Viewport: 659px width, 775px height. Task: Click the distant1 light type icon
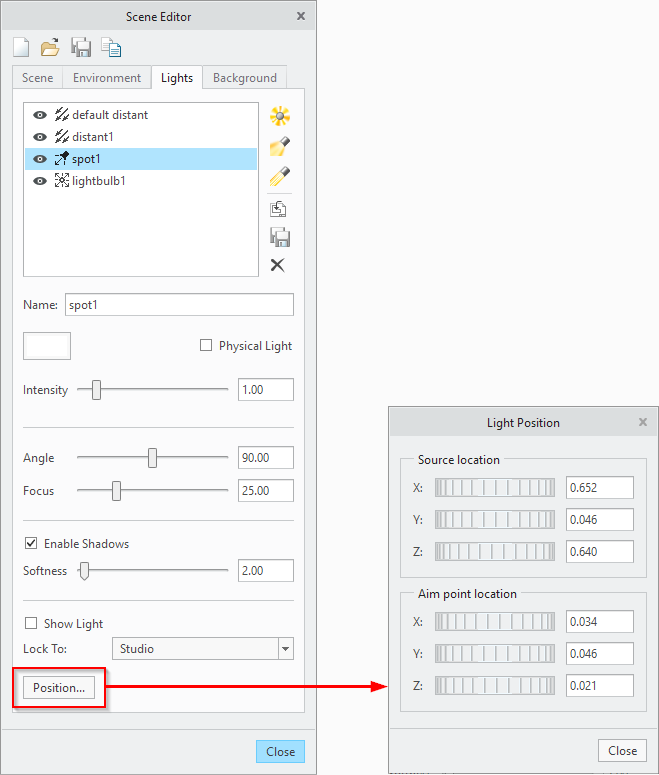[61, 136]
